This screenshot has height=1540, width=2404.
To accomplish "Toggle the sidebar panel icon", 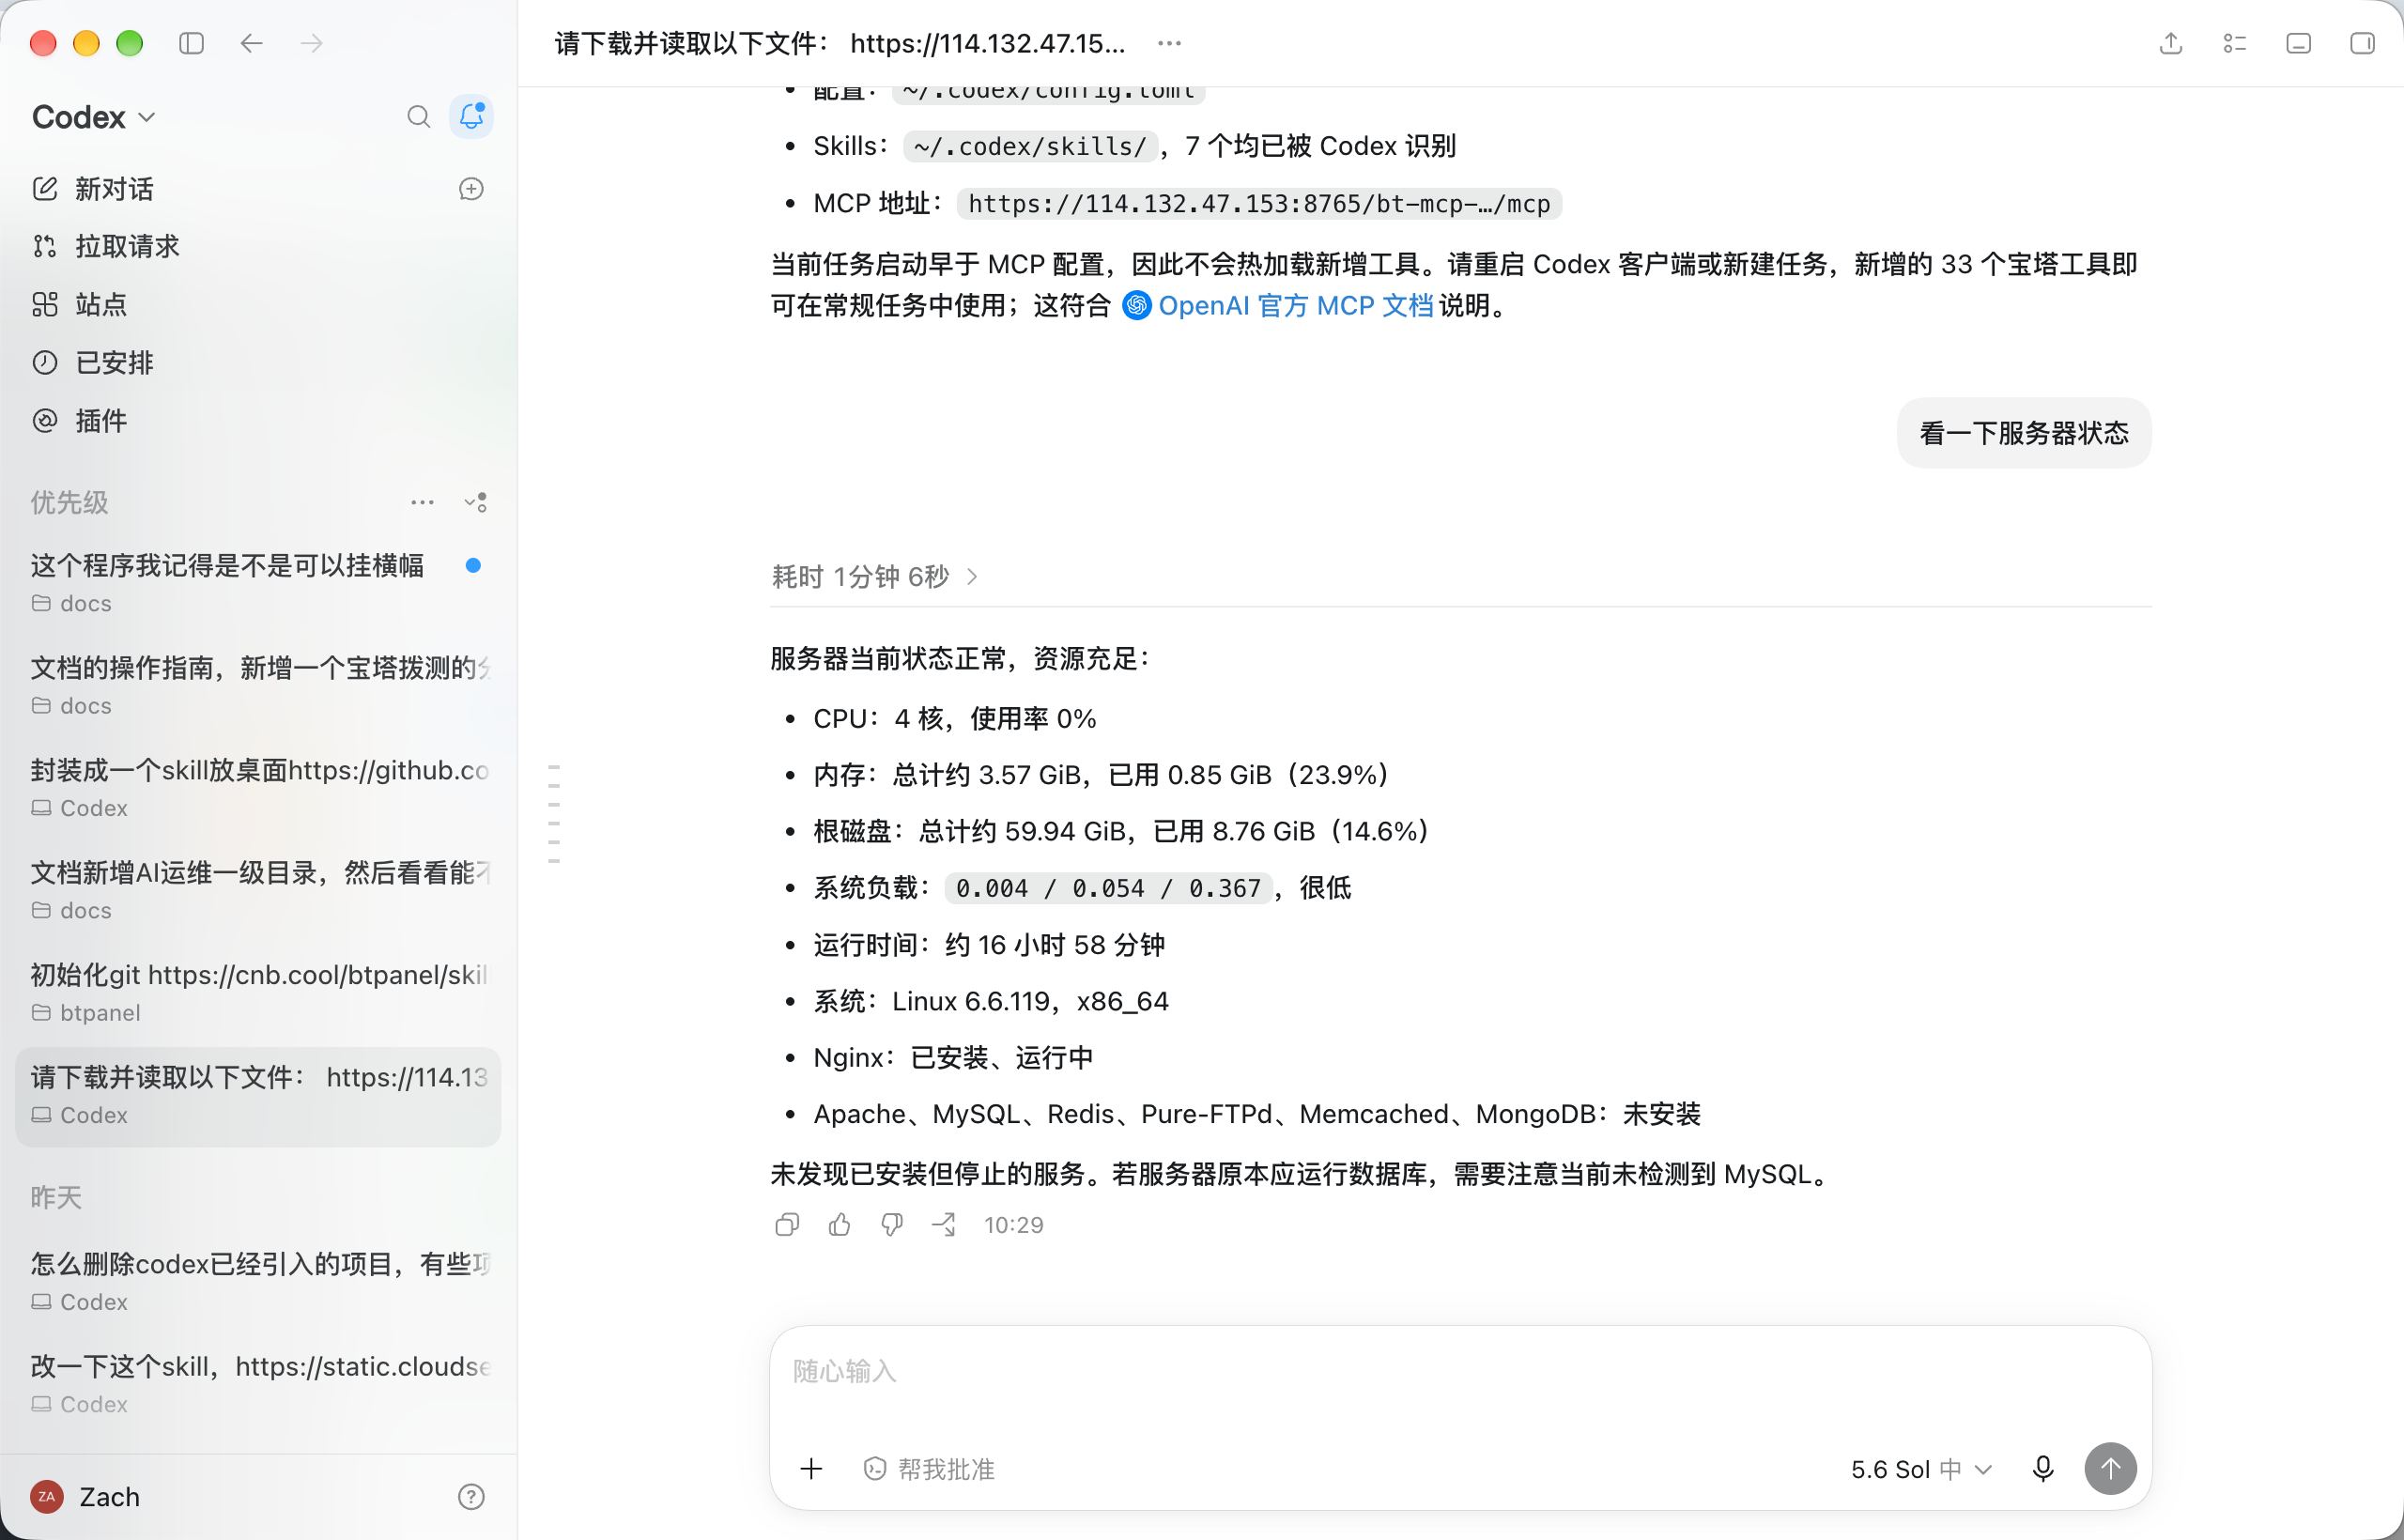I will click(x=191, y=43).
